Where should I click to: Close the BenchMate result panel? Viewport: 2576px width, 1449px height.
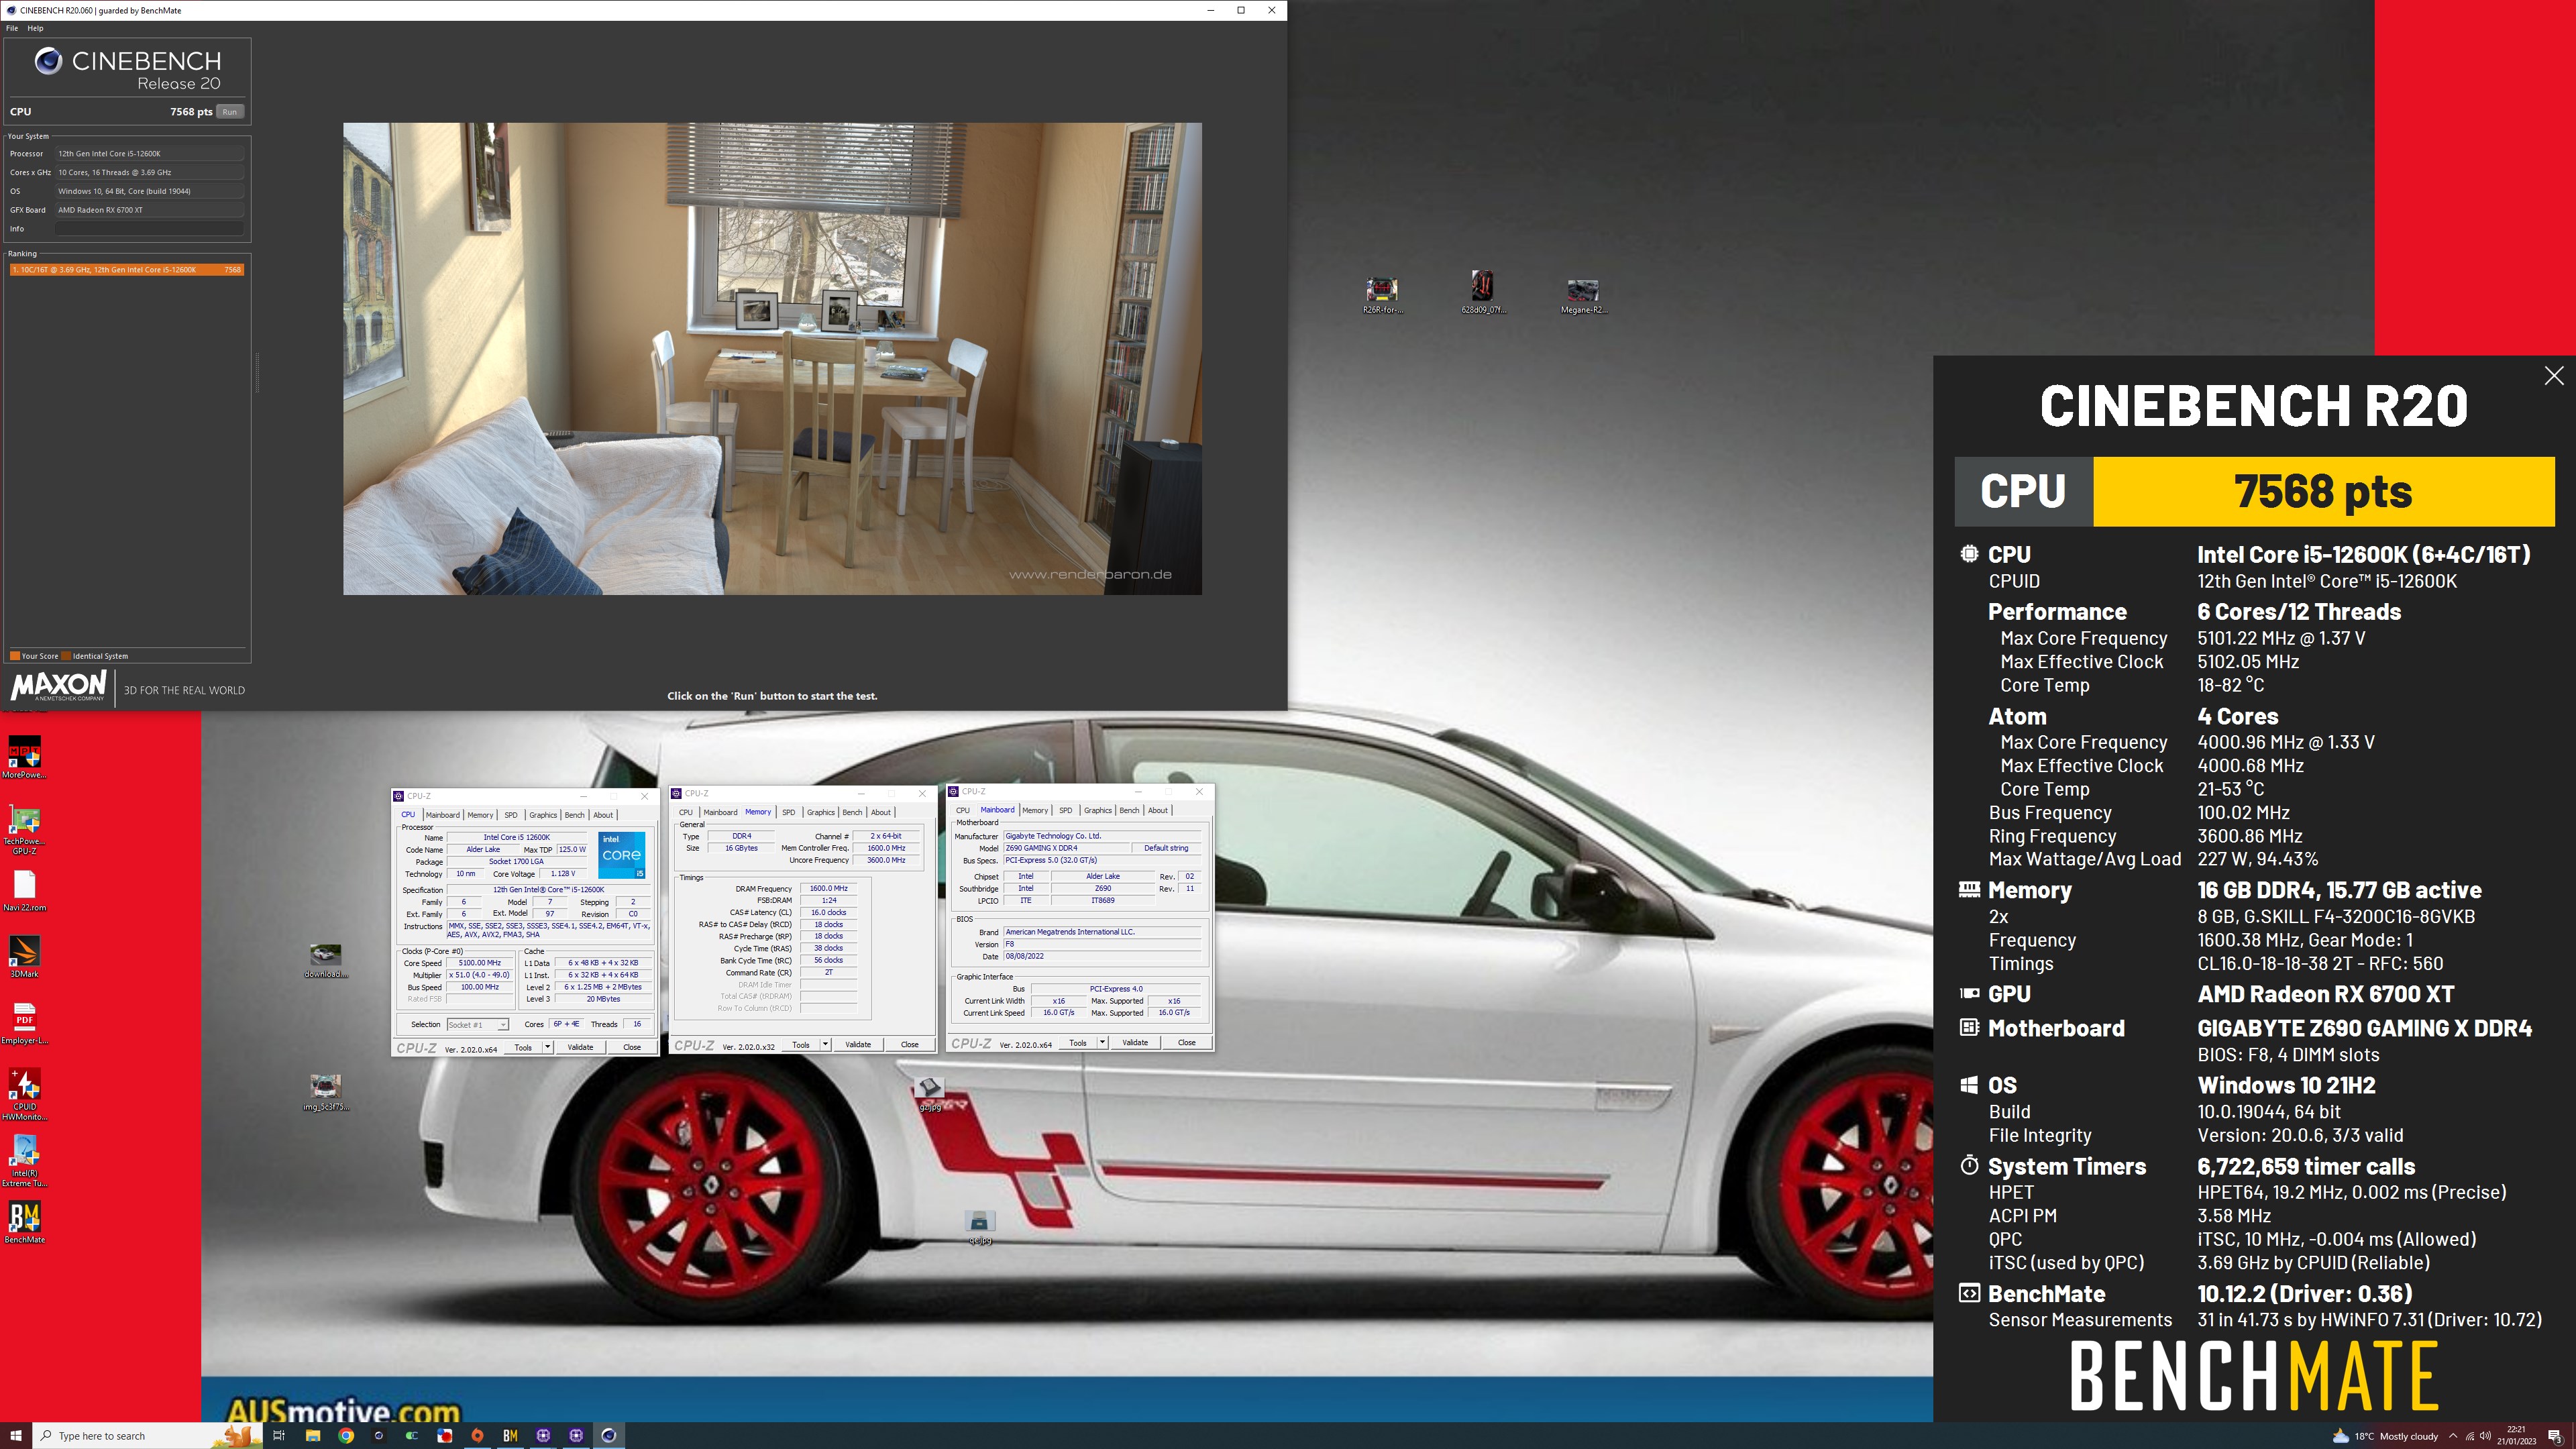pos(2554,375)
